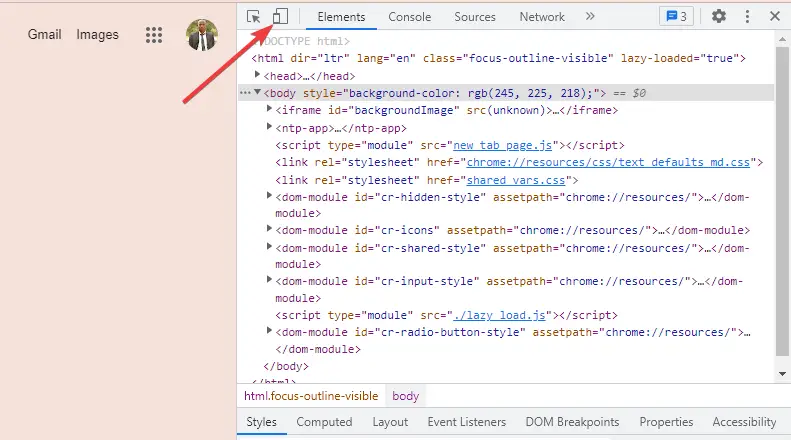791x440 pixels.
Task: Open the Properties pane tab
Action: [x=666, y=422]
